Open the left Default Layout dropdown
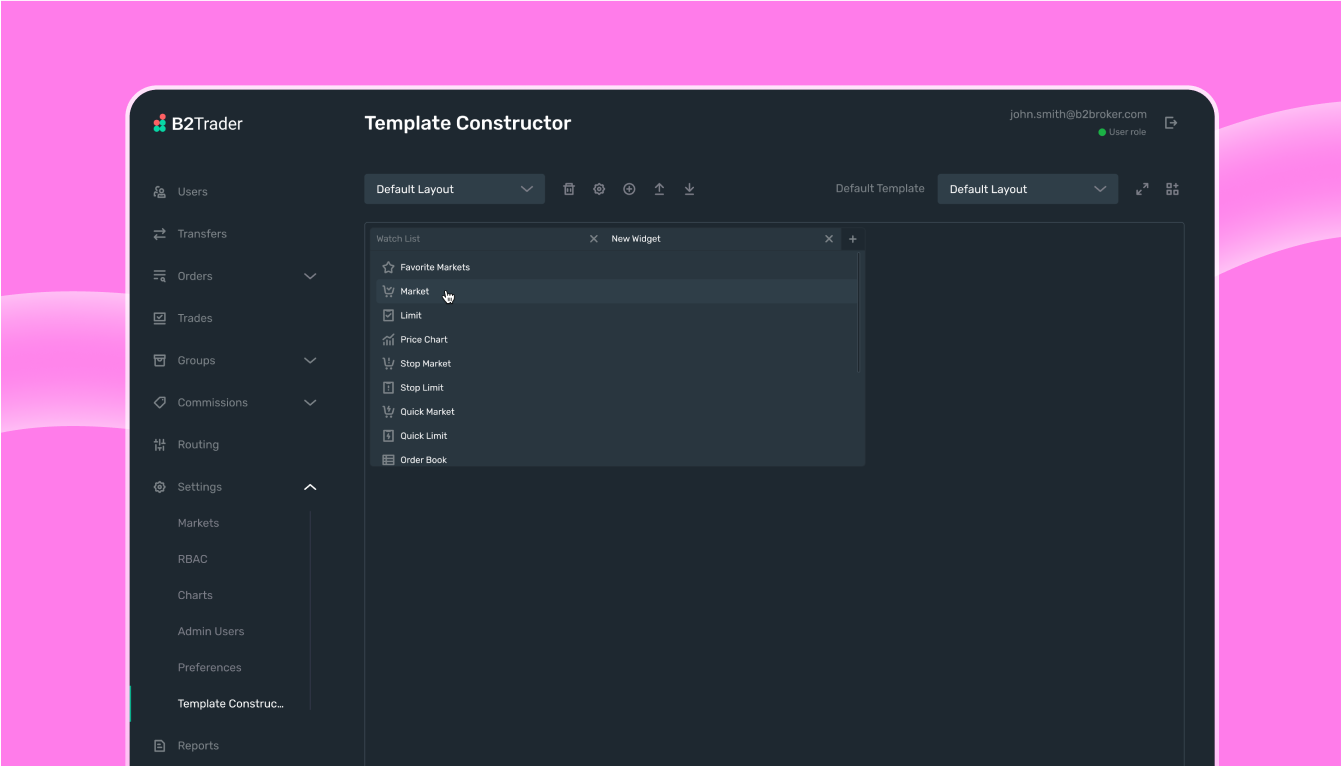This screenshot has height=766, width=1341. 454,189
